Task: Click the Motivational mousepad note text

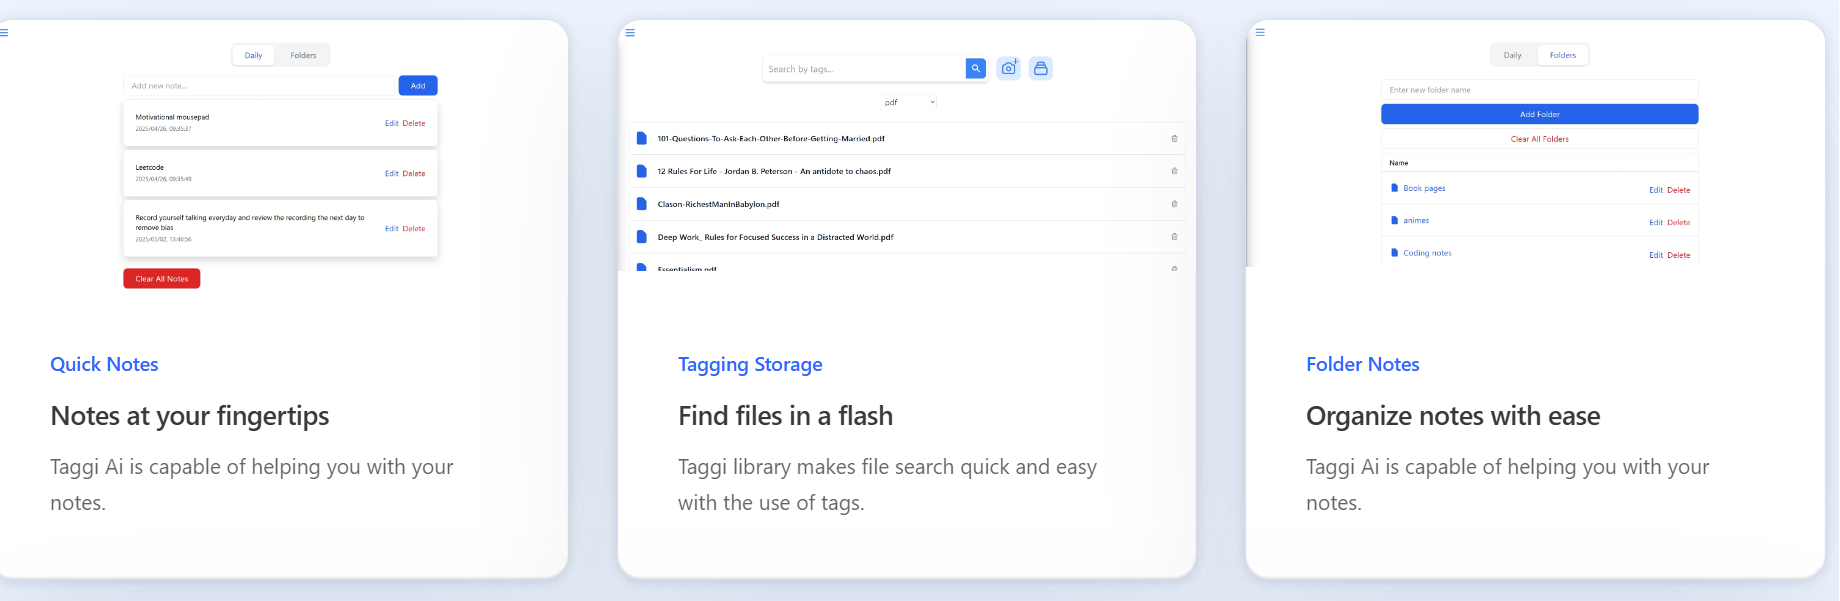Action: [x=172, y=117]
